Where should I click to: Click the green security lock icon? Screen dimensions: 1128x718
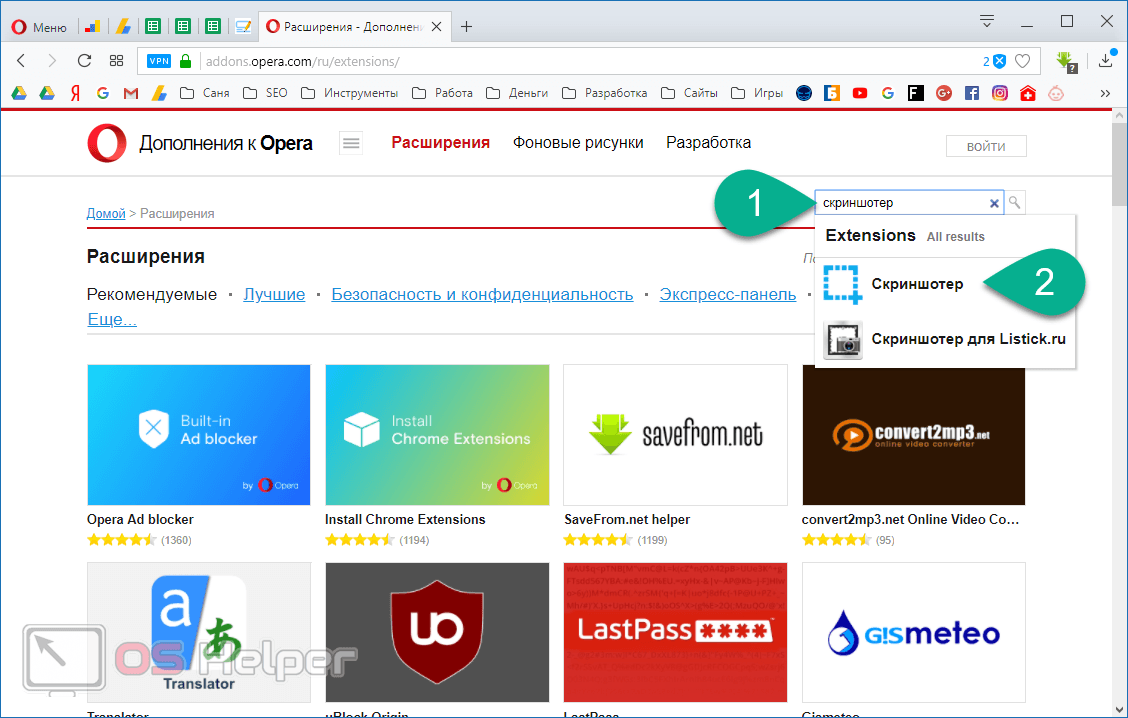(185, 61)
